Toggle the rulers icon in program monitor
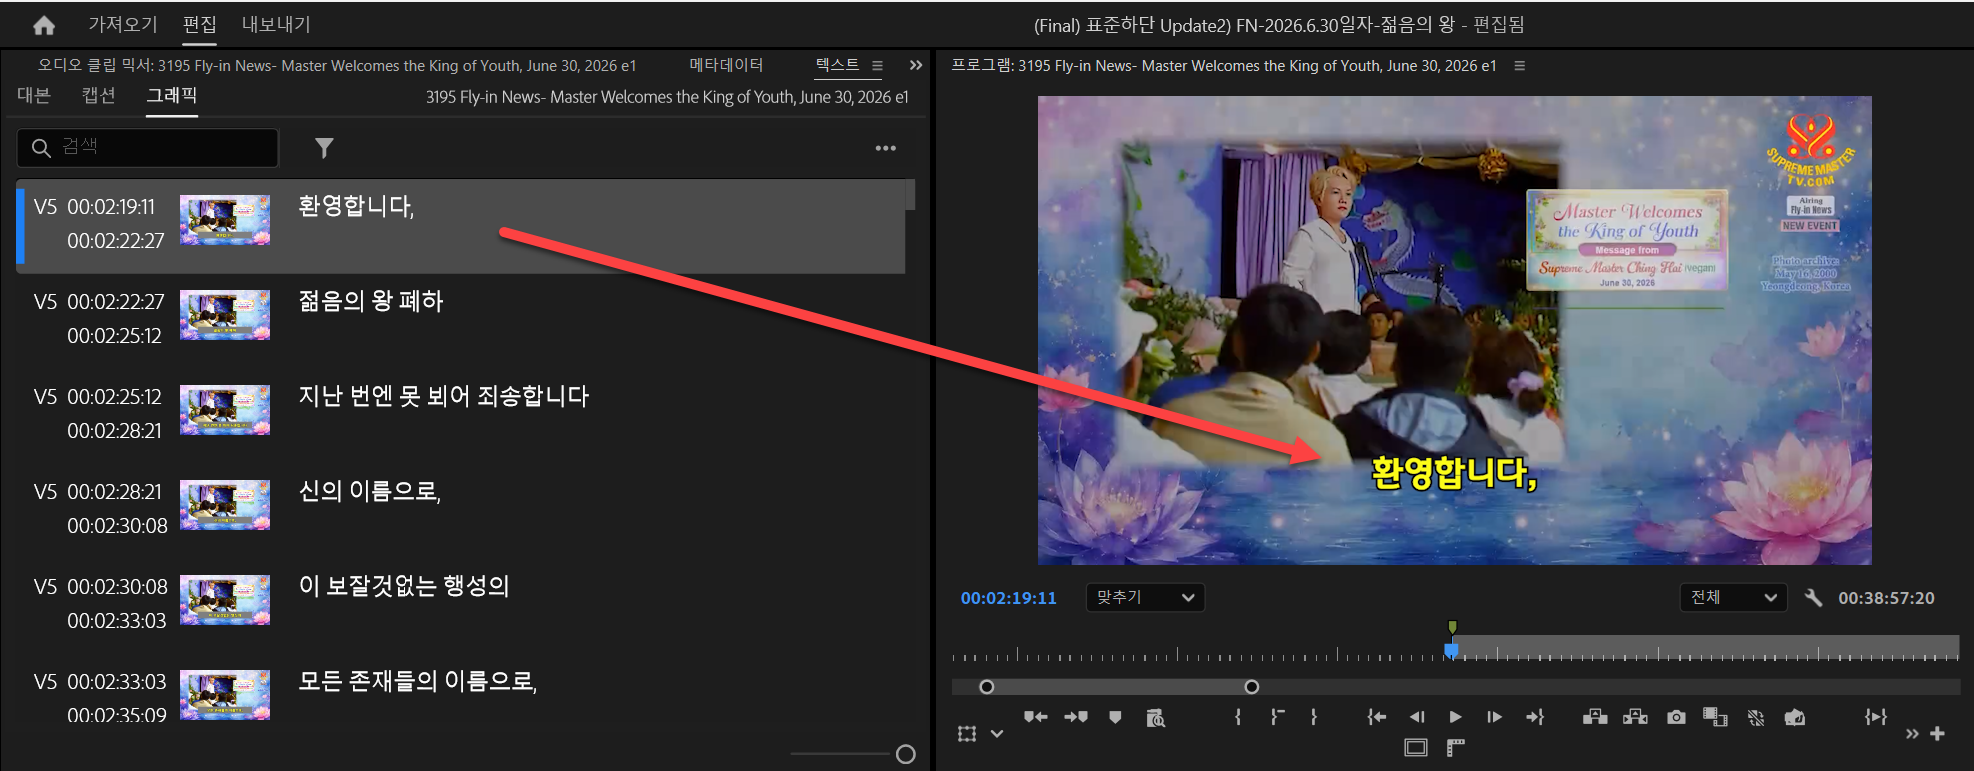 tap(1456, 747)
